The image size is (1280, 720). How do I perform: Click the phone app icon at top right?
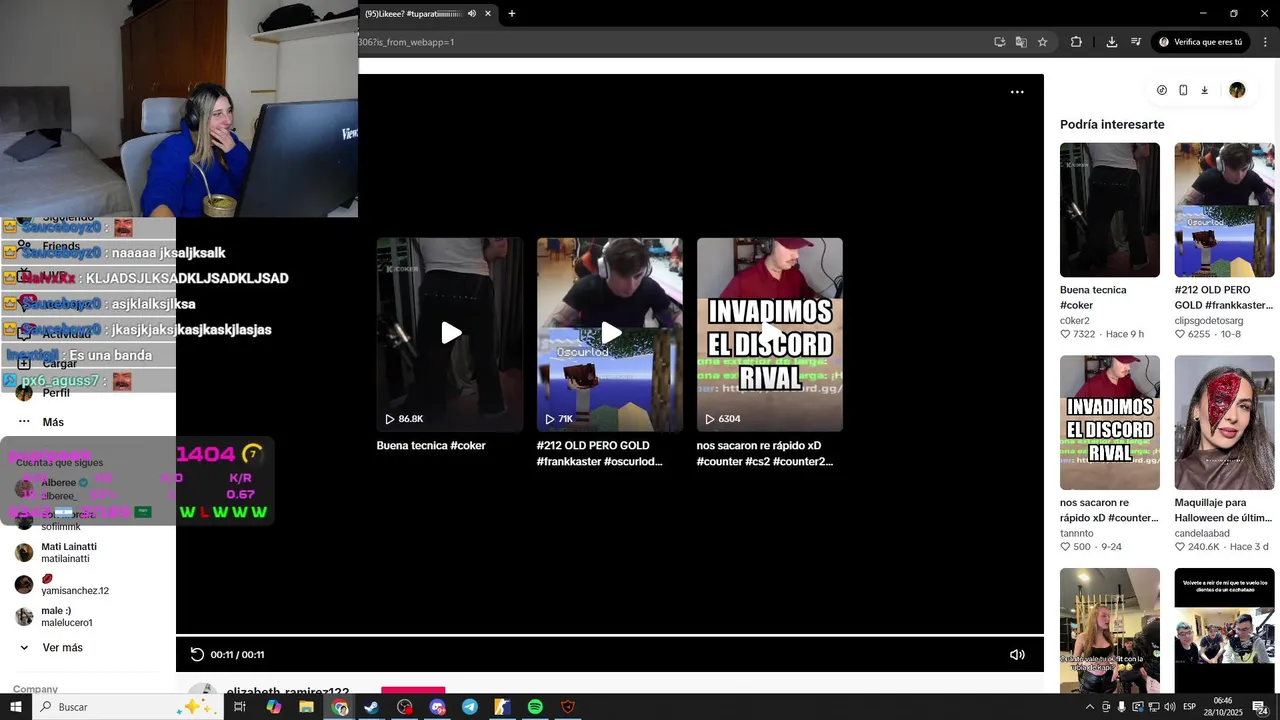pyautogui.click(x=1183, y=90)
